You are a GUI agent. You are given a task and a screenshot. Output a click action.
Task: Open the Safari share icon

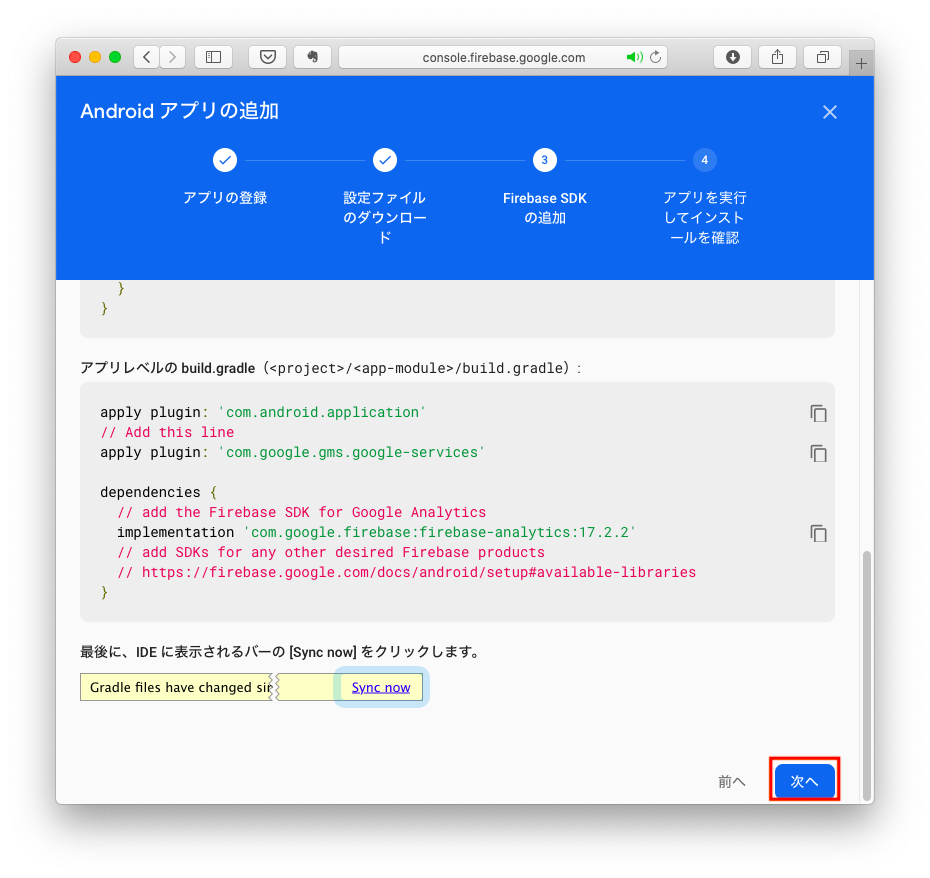[x=778, y=57]
